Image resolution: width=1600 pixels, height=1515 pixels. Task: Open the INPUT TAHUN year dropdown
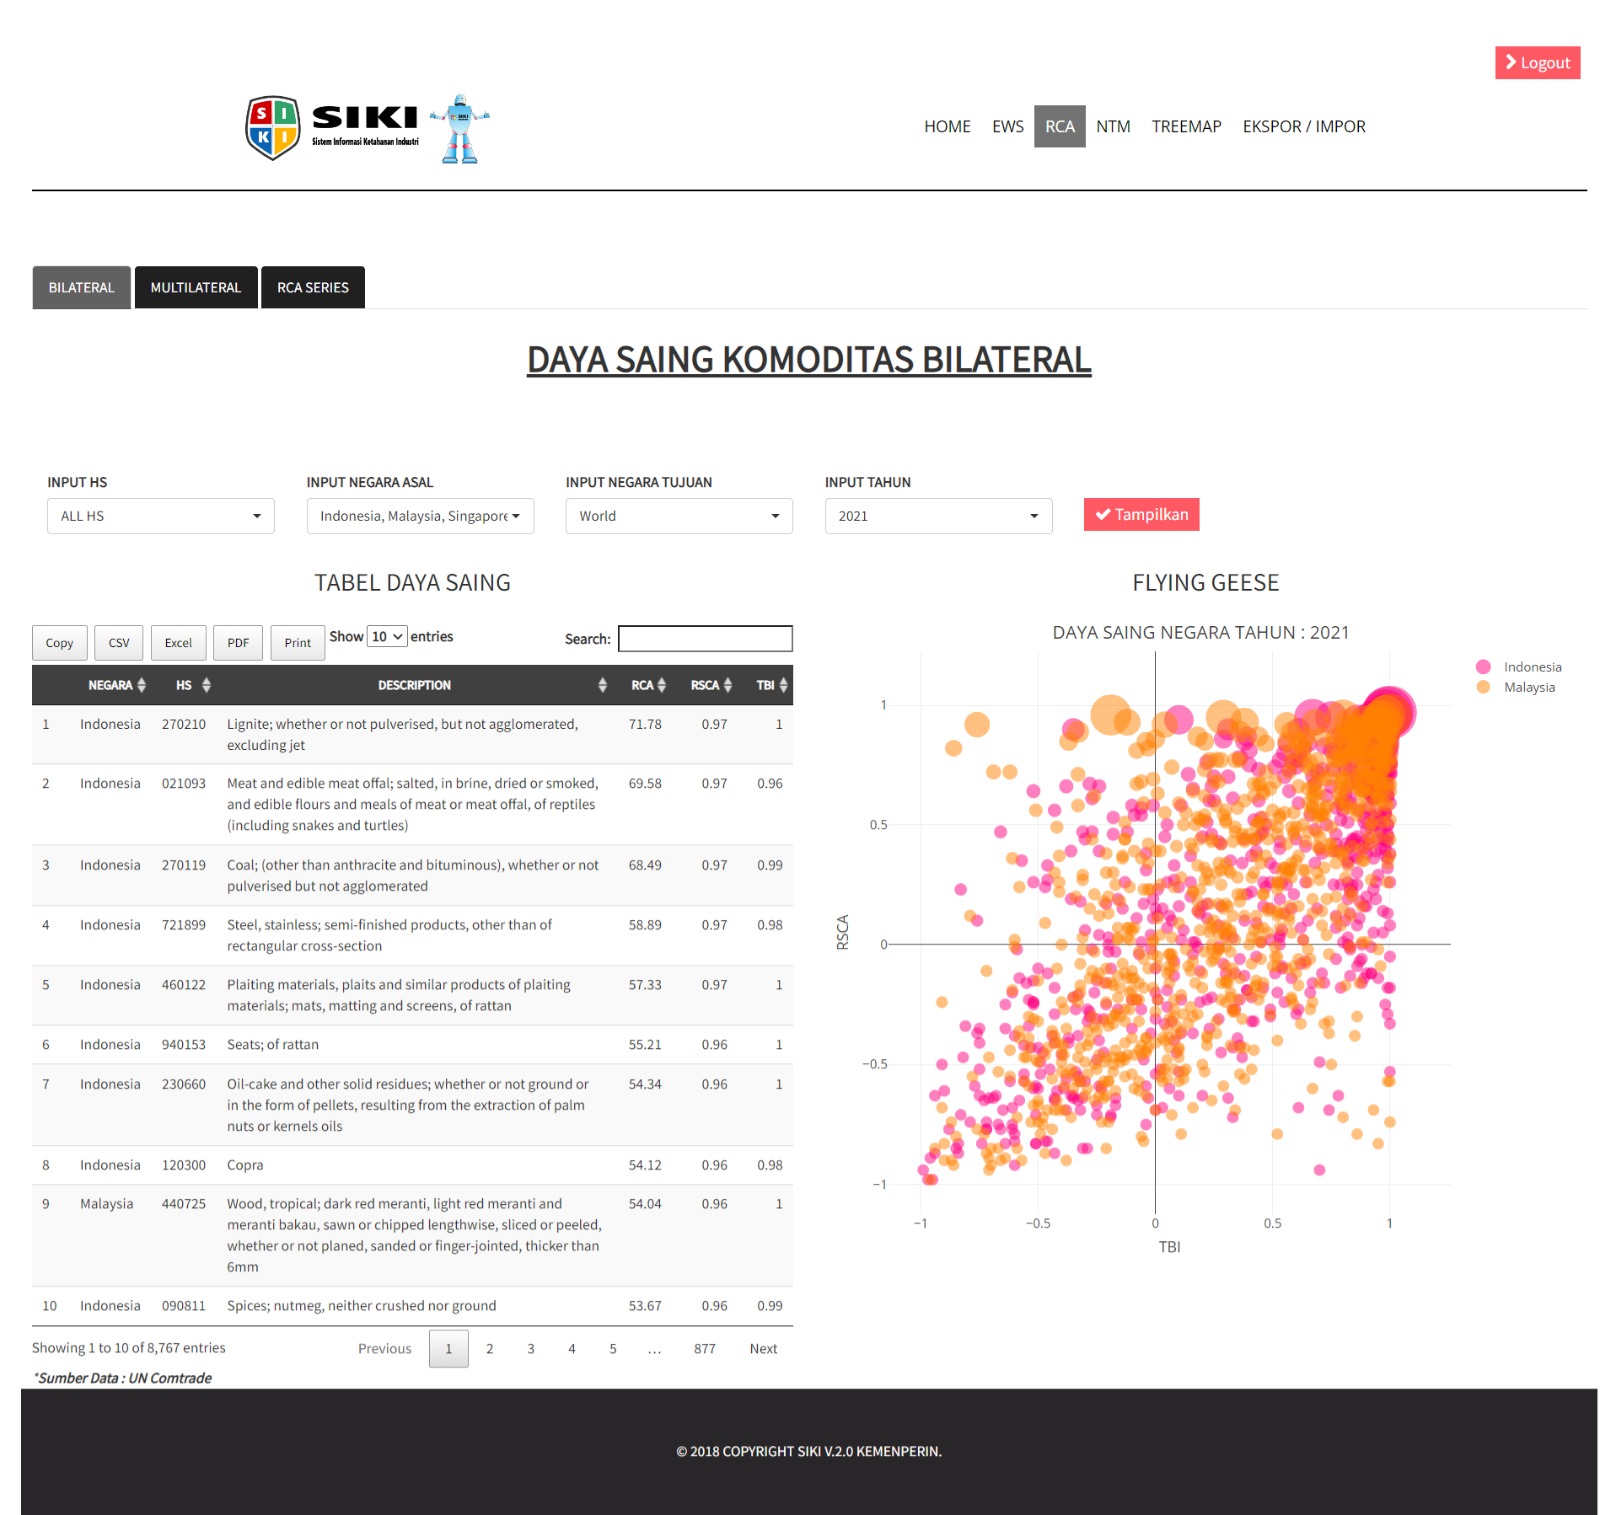937,516
